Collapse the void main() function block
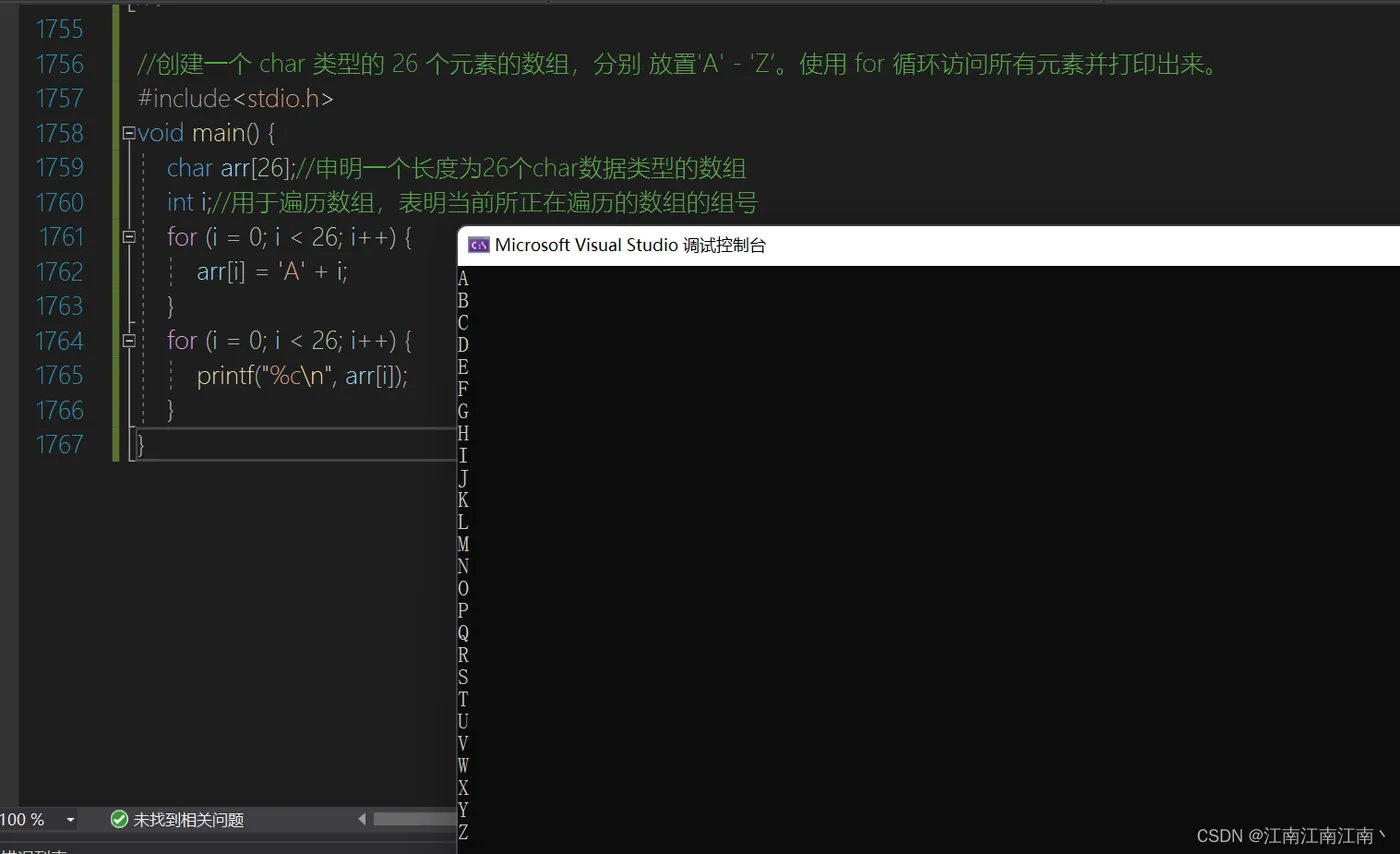 pos(128,133)
